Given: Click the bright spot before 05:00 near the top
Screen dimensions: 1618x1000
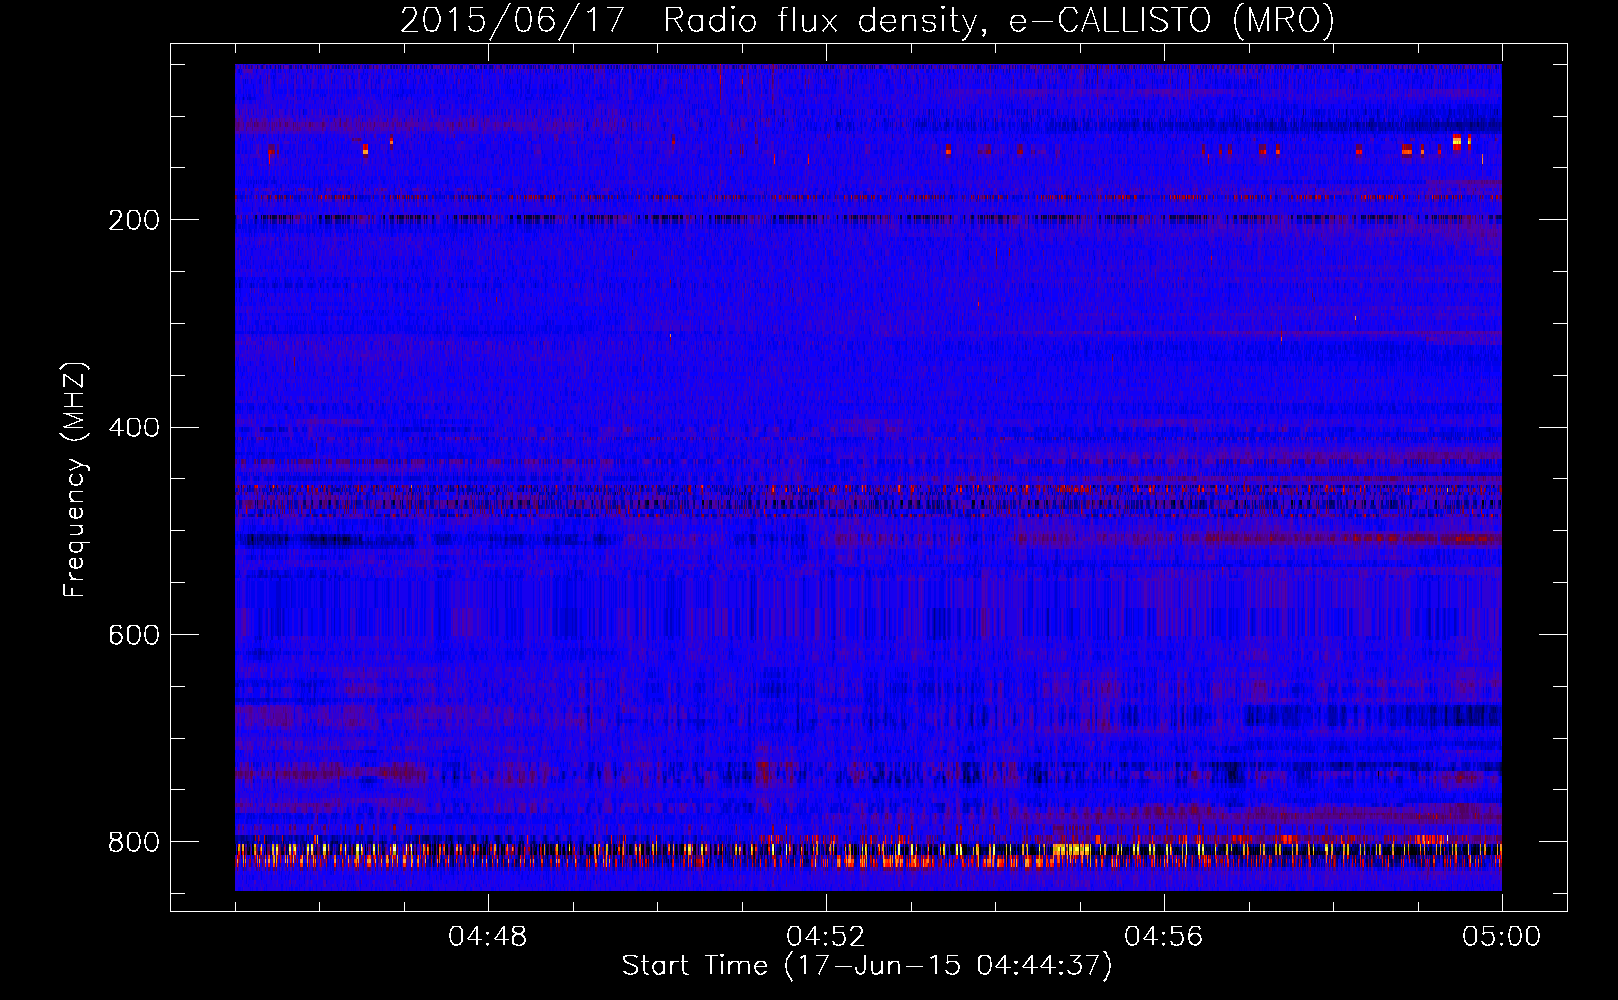Looking at the screenshot, I should (x=1457, y=141).
